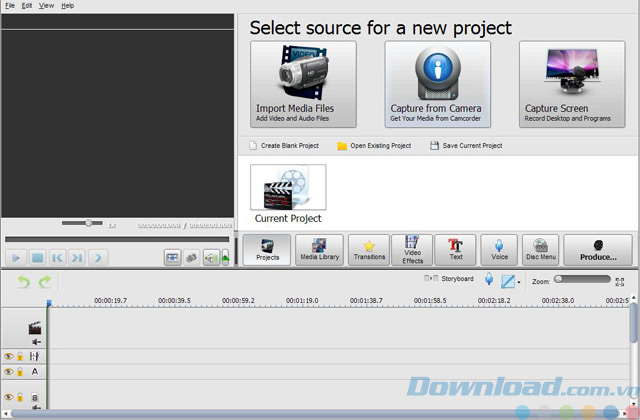Mute preview with the speaker icon

pos(211,258)
